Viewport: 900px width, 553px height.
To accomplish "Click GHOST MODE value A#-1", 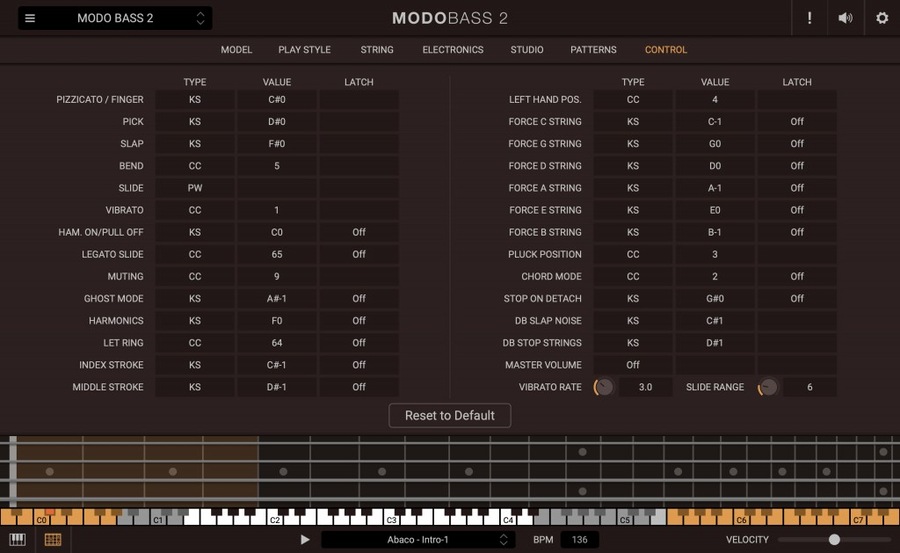I will pyautogui.click(x=277, y=299).
